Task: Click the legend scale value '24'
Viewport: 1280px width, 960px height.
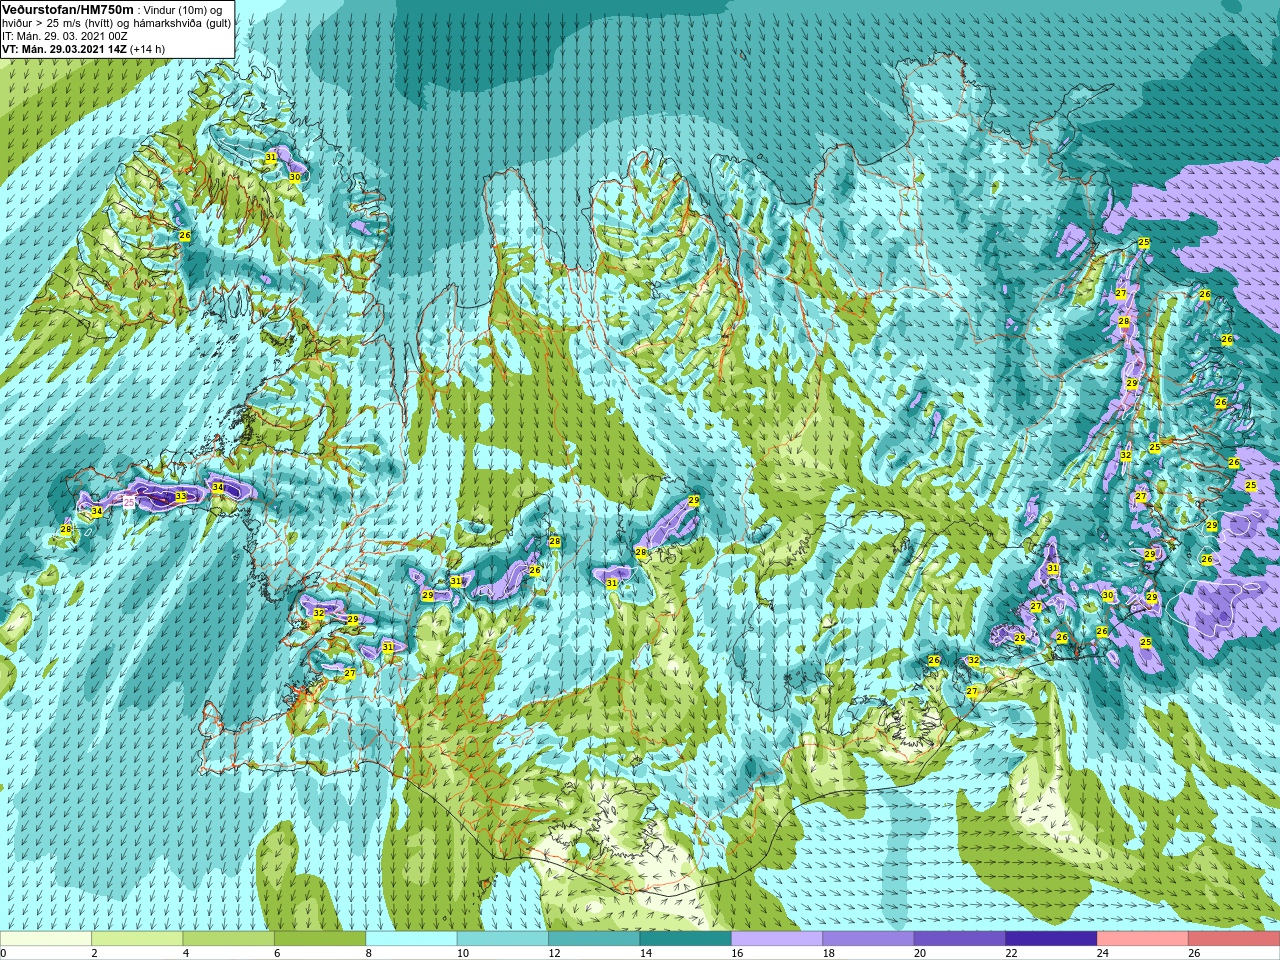Action: click(1103, 953)
